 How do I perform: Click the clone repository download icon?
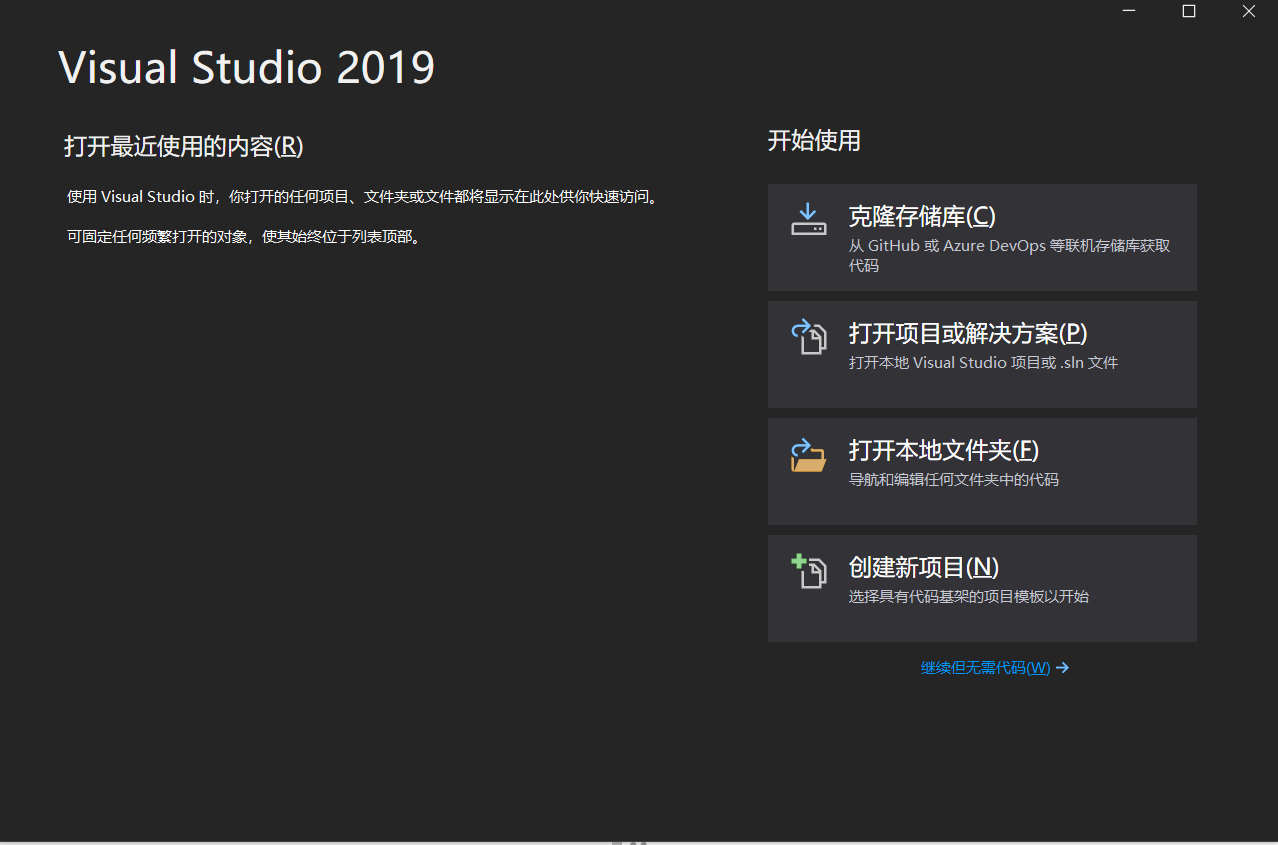click(808, 220)
